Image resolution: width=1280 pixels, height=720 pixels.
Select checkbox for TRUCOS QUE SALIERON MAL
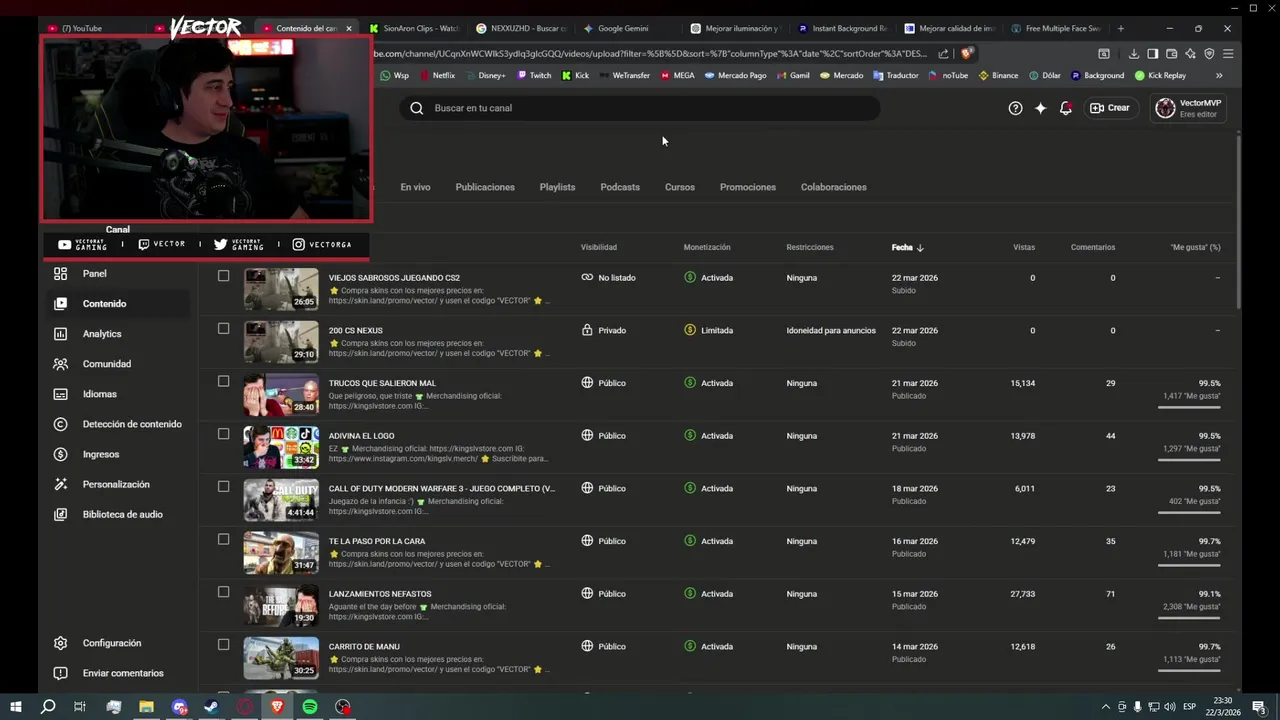tap(223, 381)
